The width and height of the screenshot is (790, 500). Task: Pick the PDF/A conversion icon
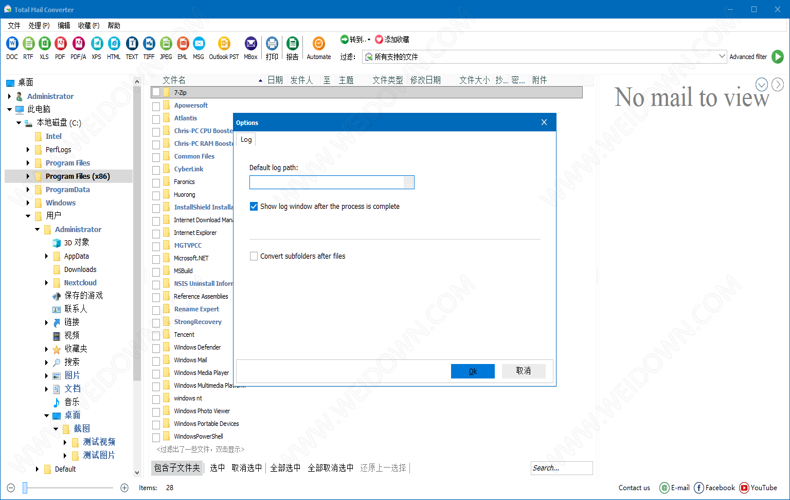tap(78, 43)
